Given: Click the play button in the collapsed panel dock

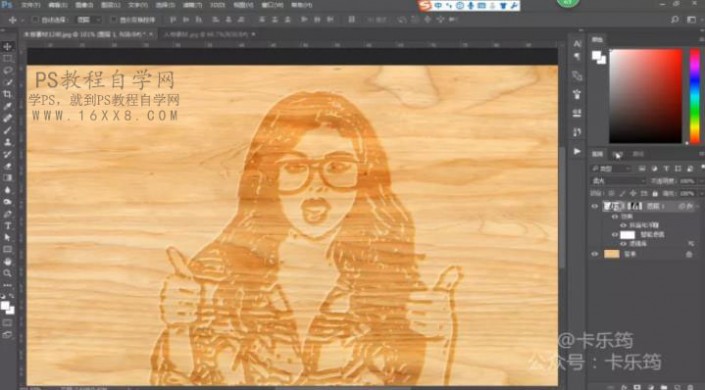Looking at the screenshot, I should coord(577,151).
